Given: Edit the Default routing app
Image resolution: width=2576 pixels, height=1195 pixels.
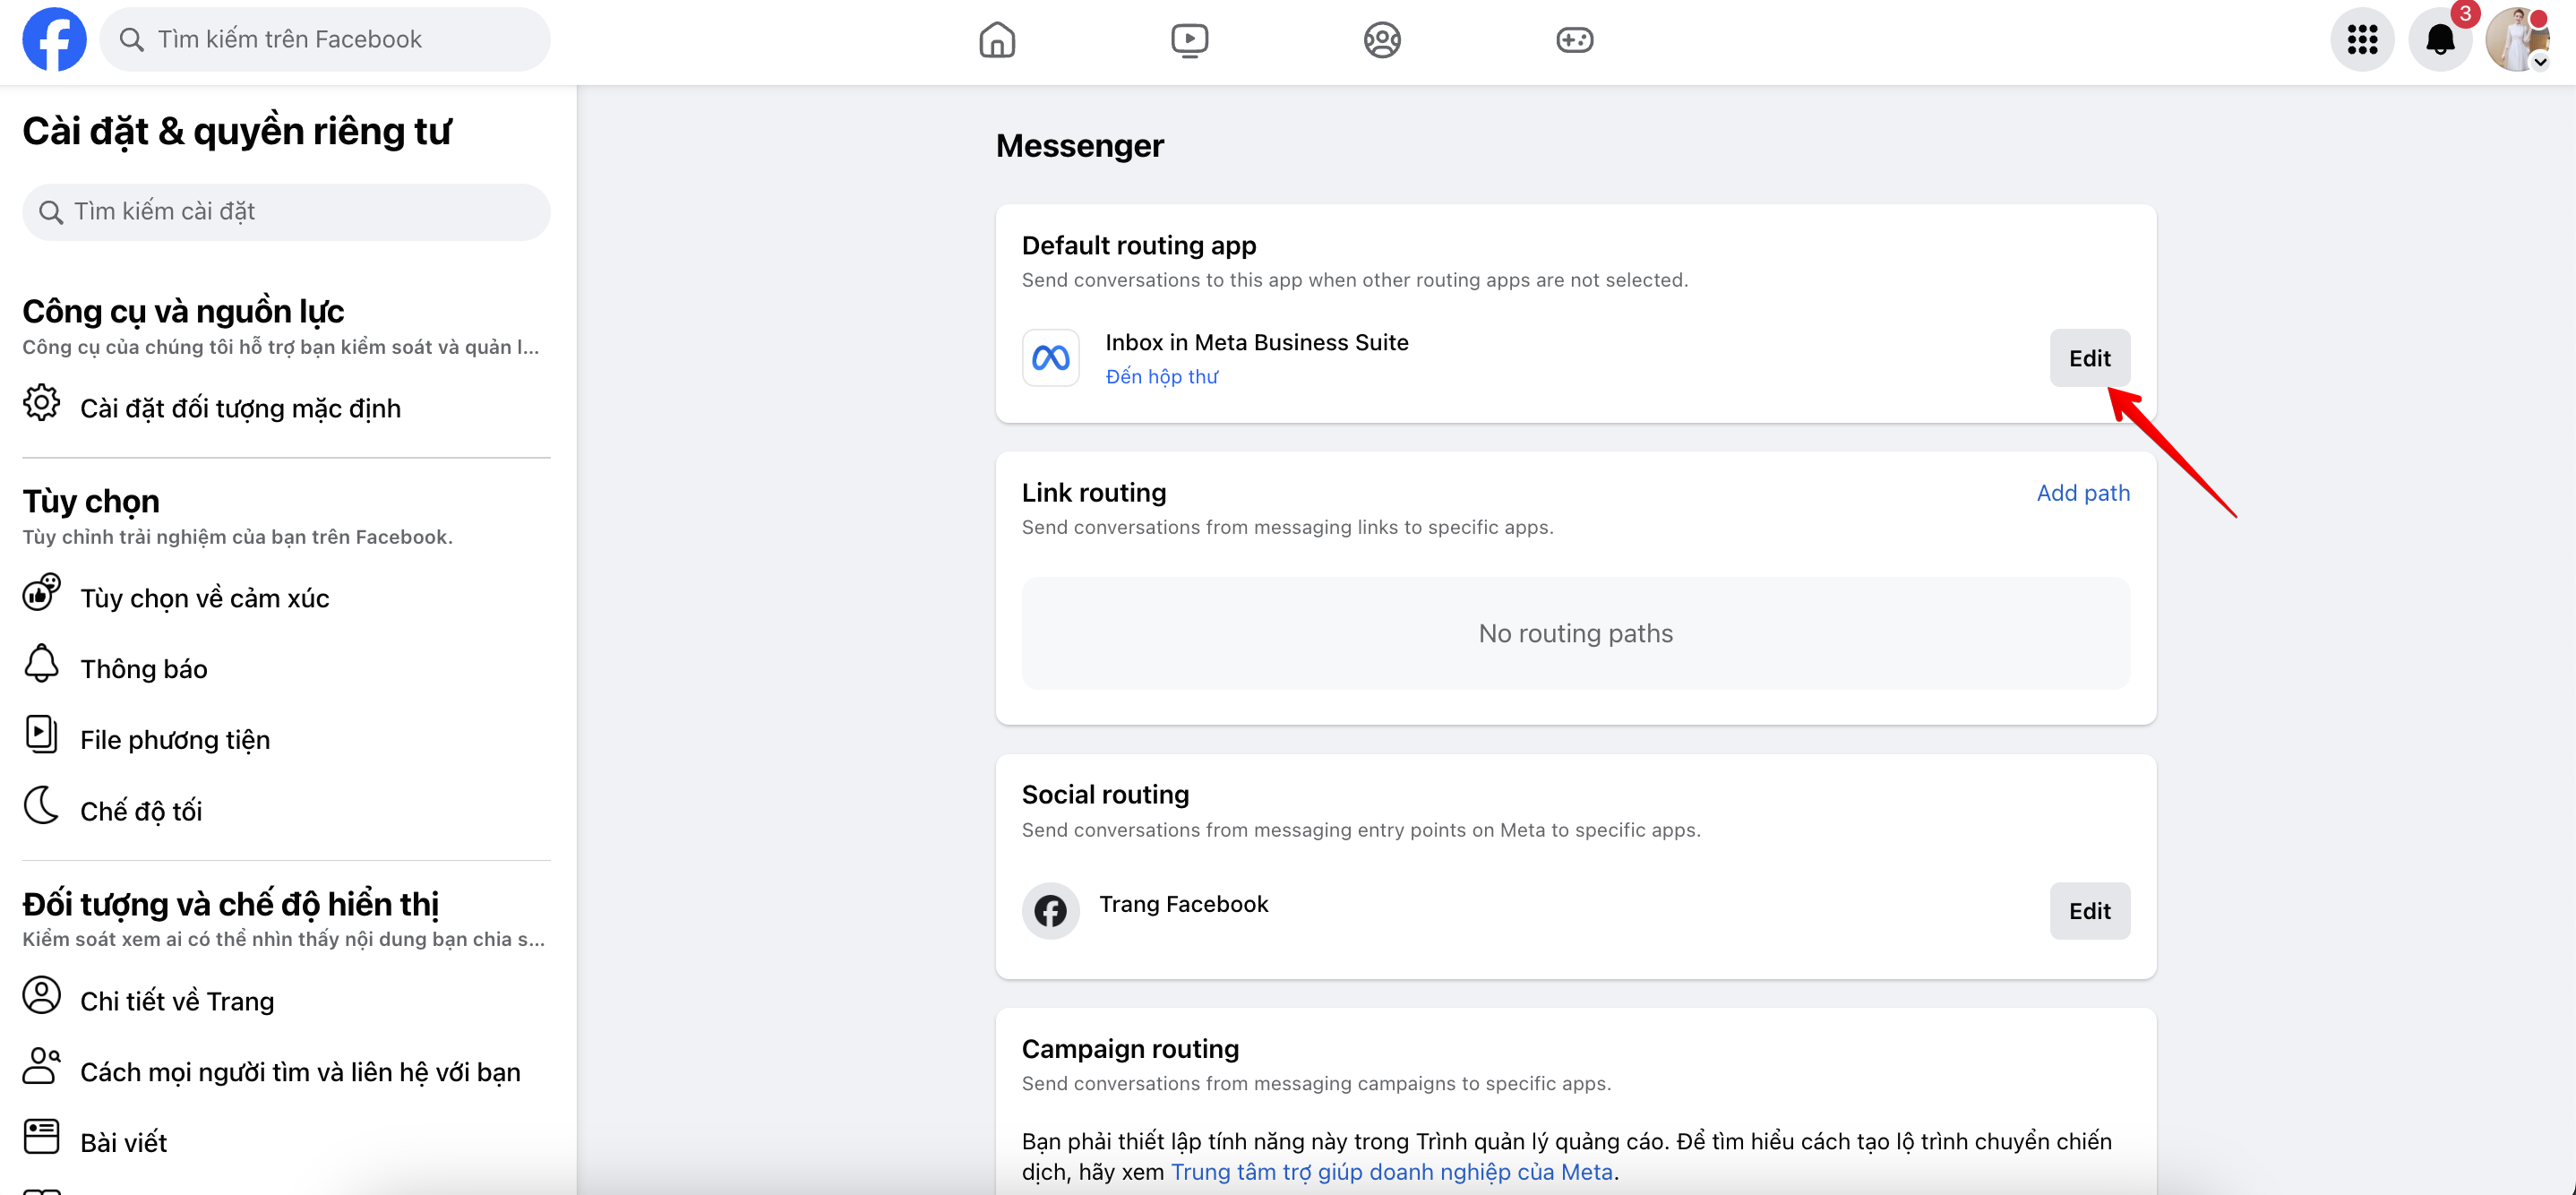Looking at the screenshot, I should tap(2088, 358).
